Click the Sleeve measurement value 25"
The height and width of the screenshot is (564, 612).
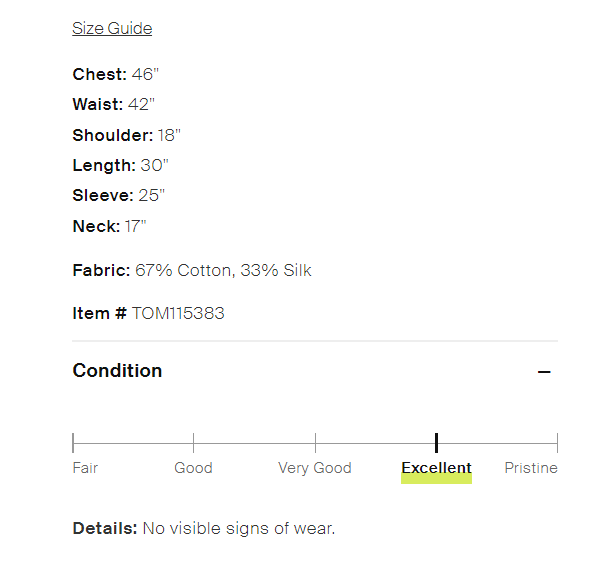pos(152,195)
